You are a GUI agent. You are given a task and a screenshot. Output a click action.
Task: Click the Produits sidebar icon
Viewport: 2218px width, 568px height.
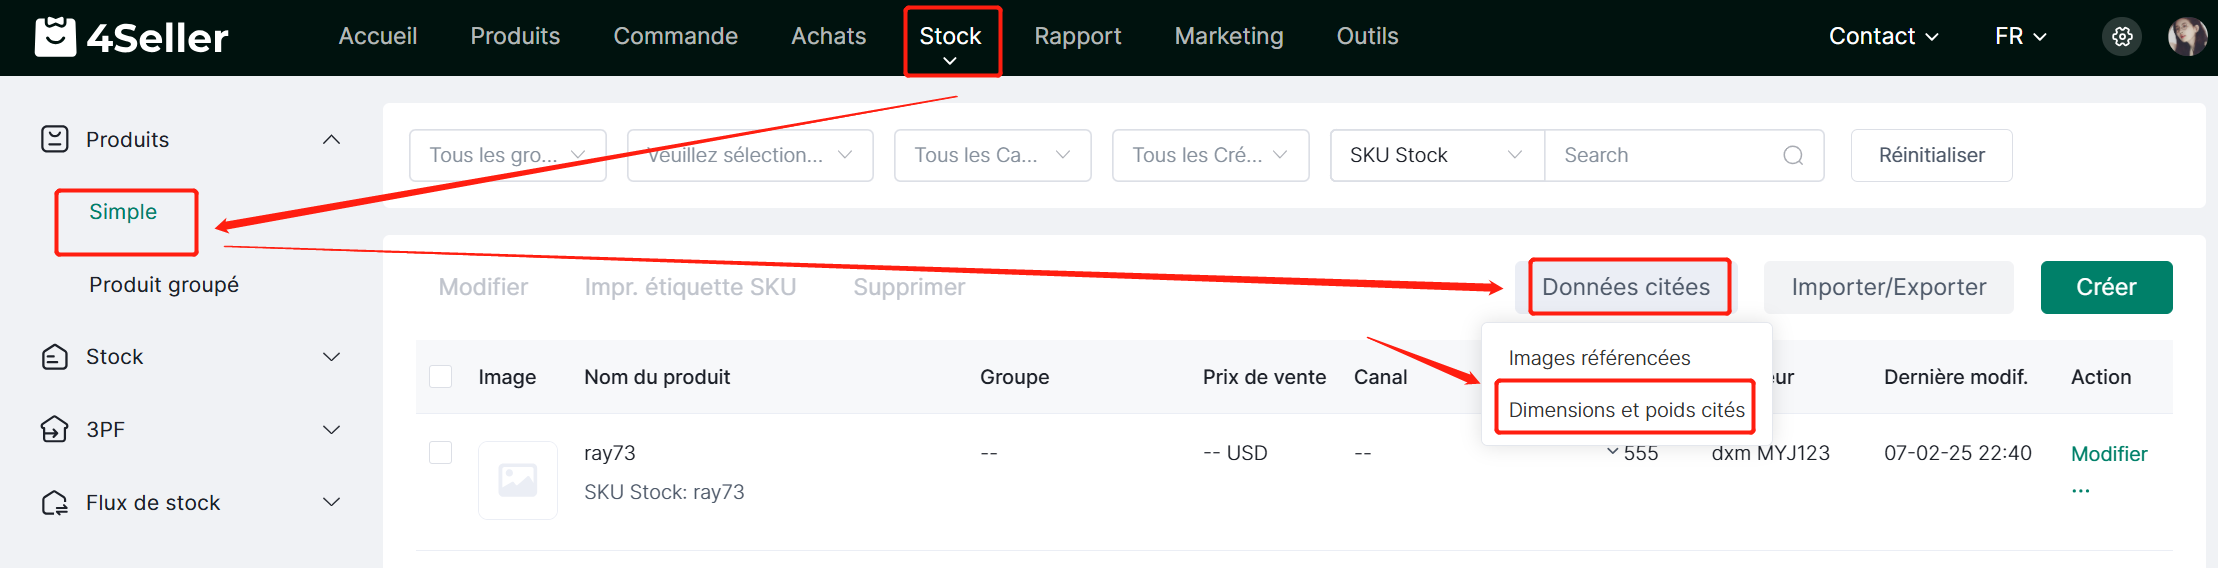pos(55,139)
